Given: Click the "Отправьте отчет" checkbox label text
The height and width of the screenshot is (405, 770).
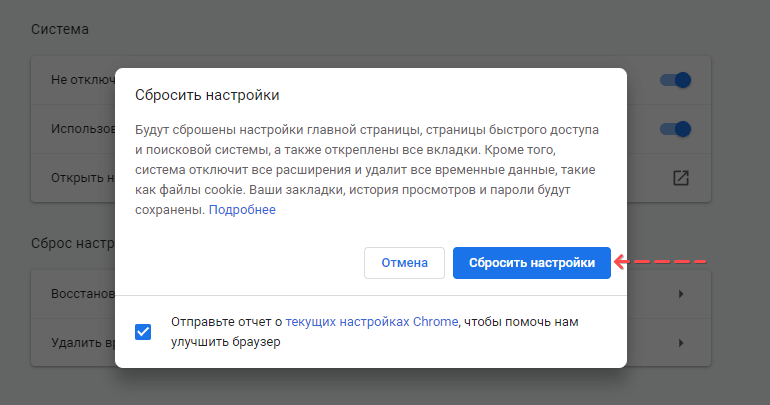Looking at the screenshot, I should click(226, 322).
